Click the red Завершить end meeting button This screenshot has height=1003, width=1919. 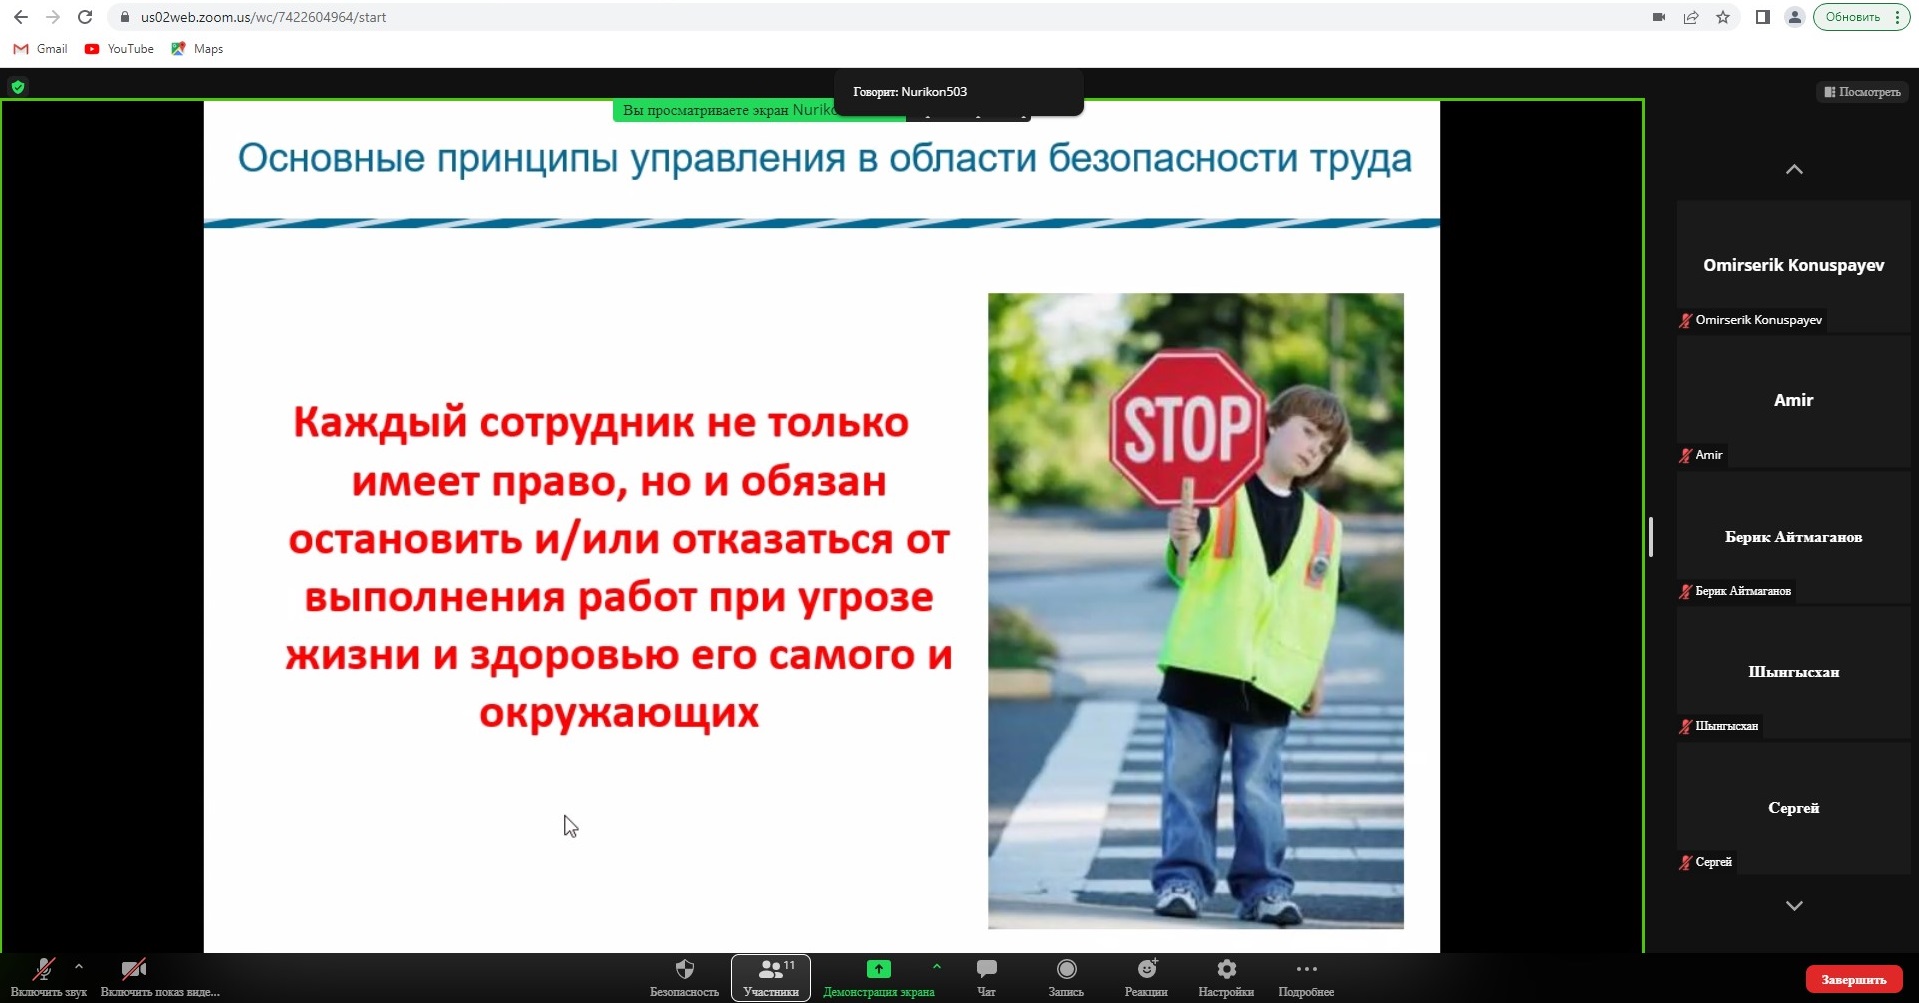point(1853,980)
